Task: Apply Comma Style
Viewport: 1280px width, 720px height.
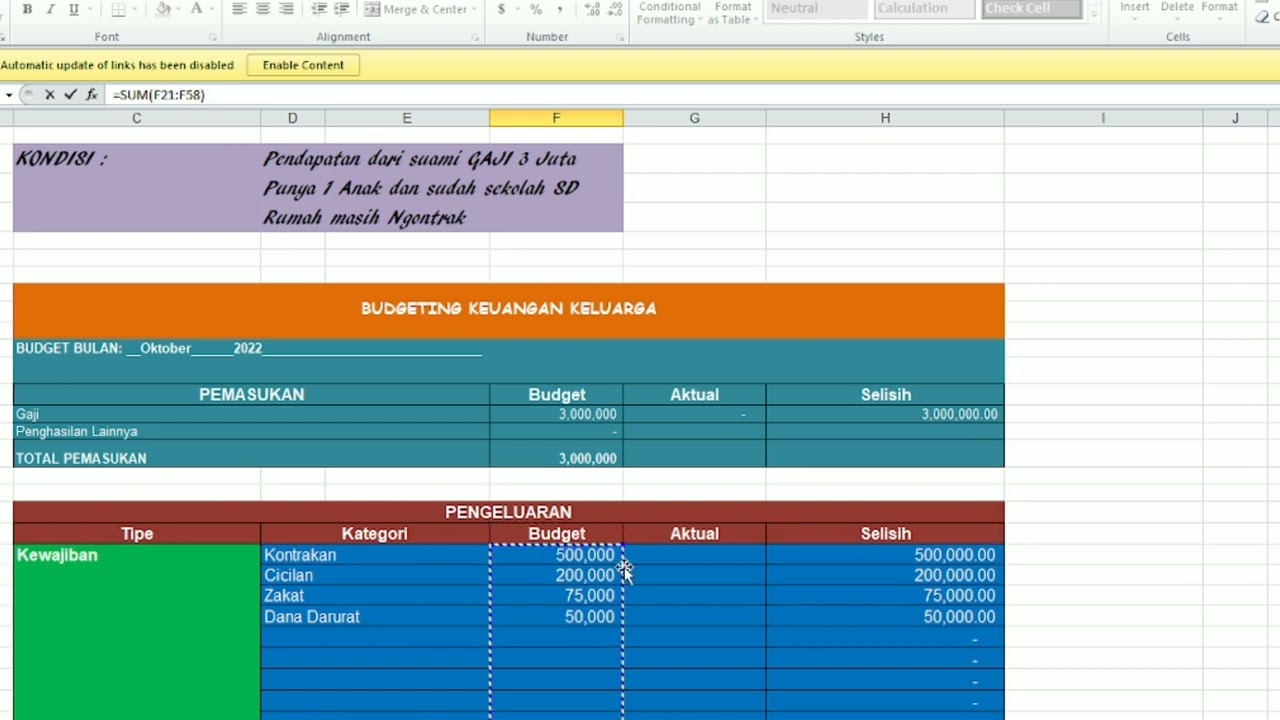Action: (x=559, y=9)
